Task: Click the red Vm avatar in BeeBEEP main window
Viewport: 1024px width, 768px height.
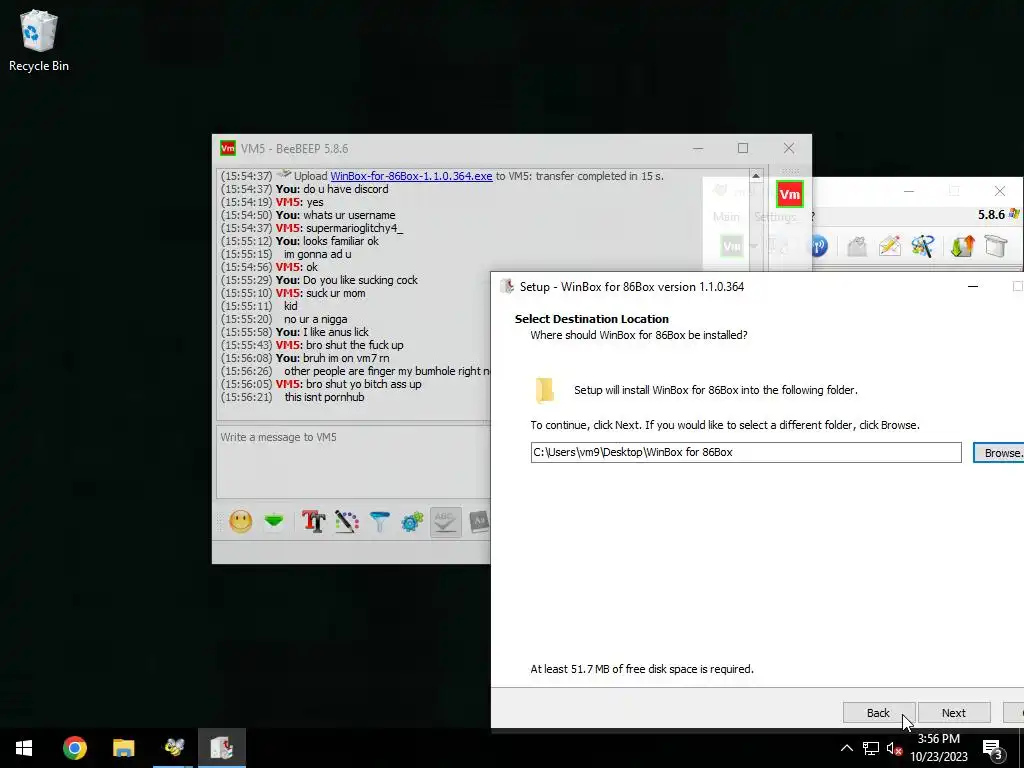Action: click(790, 194)
